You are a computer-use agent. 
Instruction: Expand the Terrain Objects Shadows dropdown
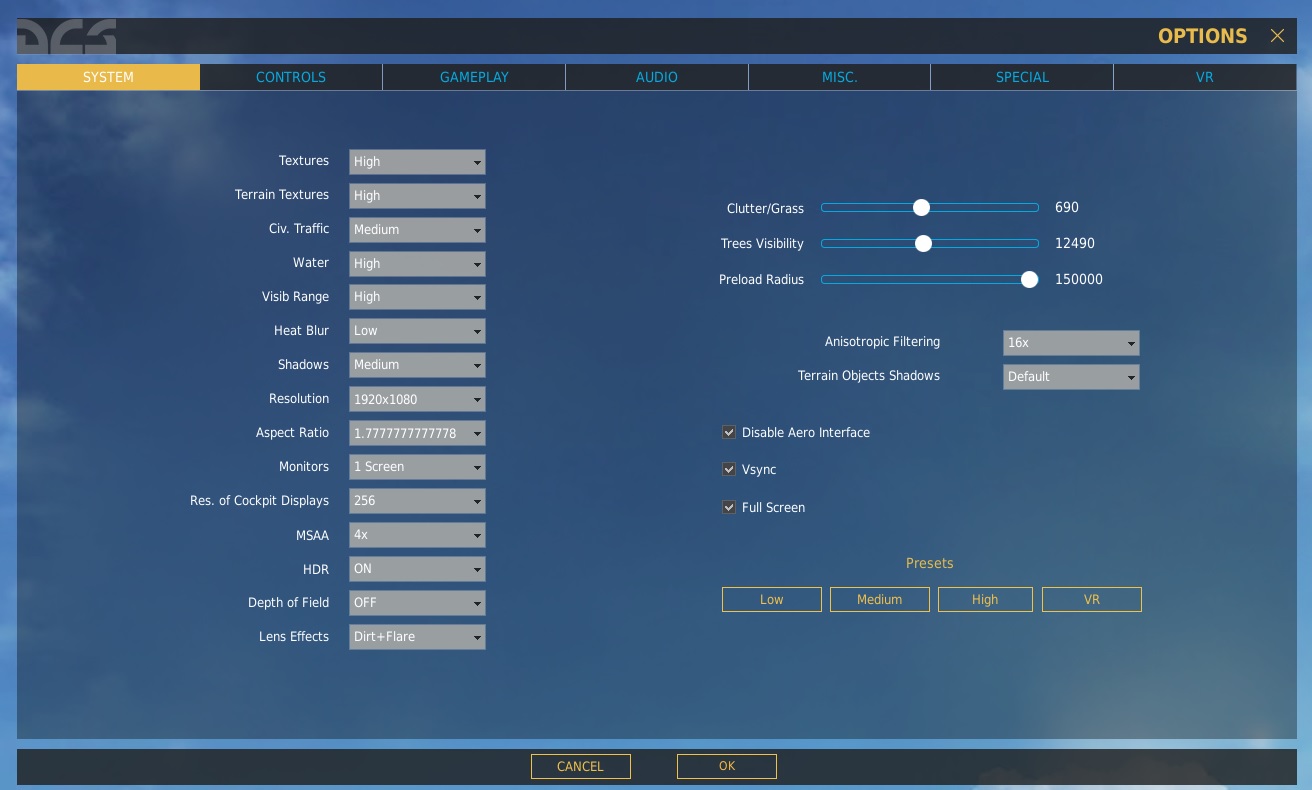pyautogui.click(x=1071, y=377)
